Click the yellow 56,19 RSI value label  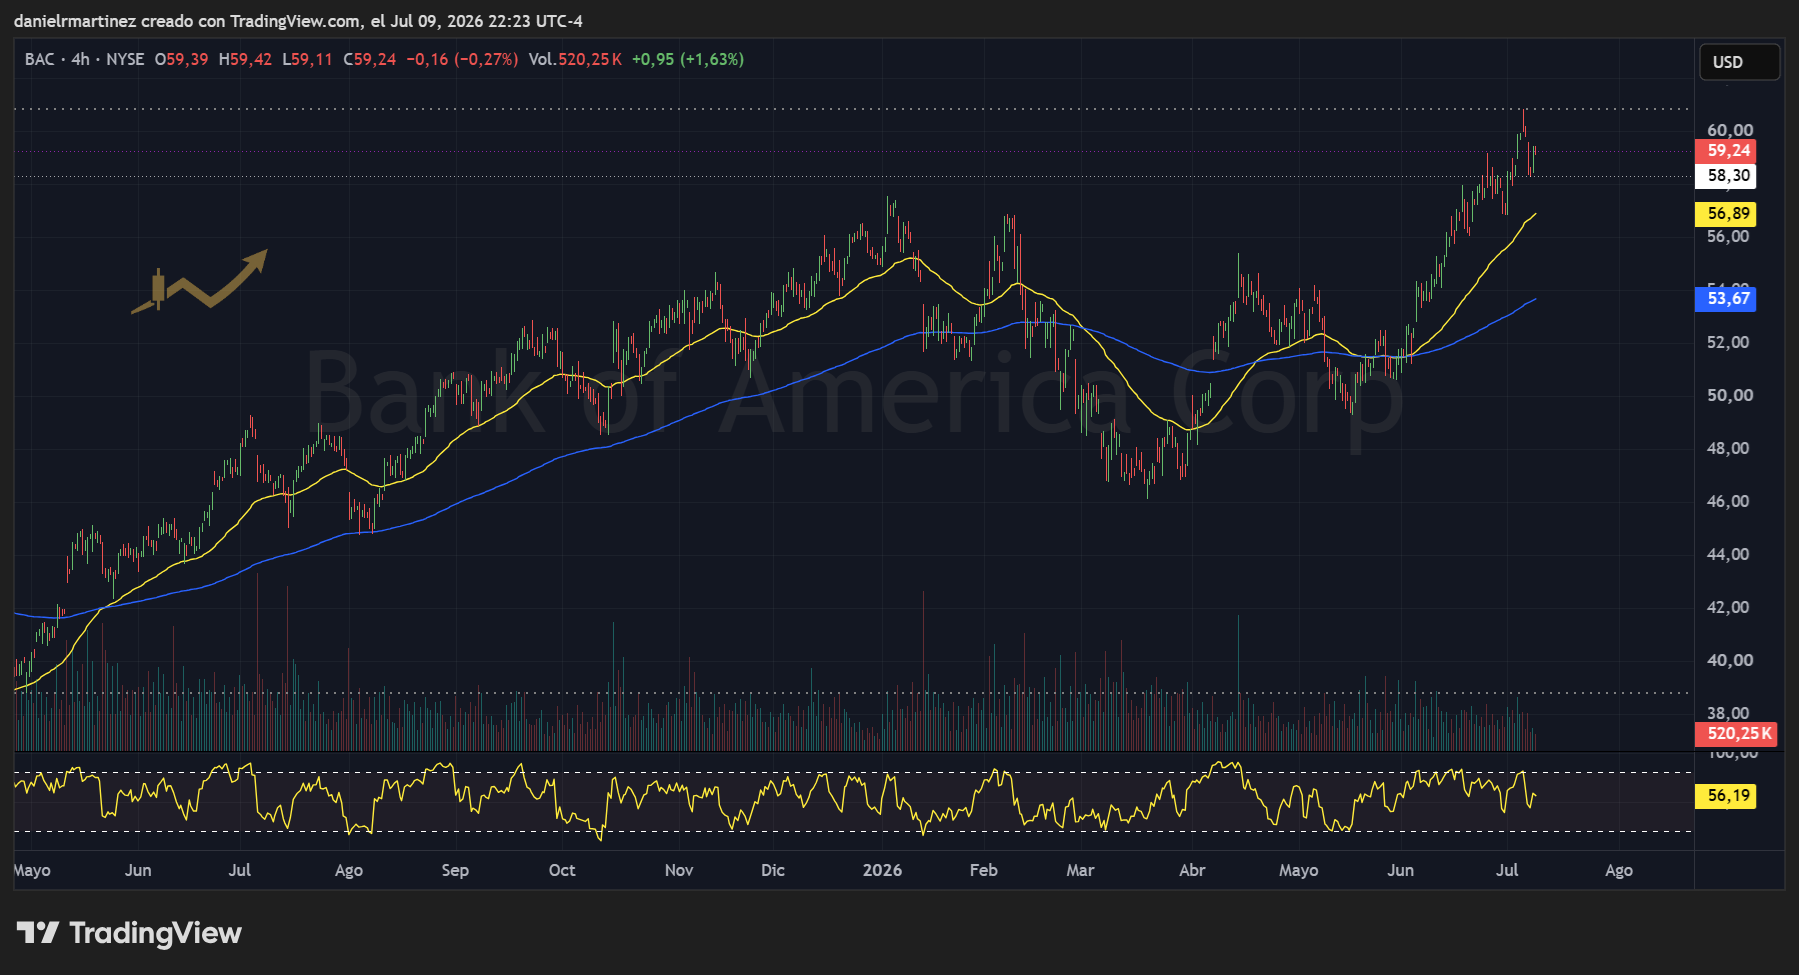[1726, 796]
